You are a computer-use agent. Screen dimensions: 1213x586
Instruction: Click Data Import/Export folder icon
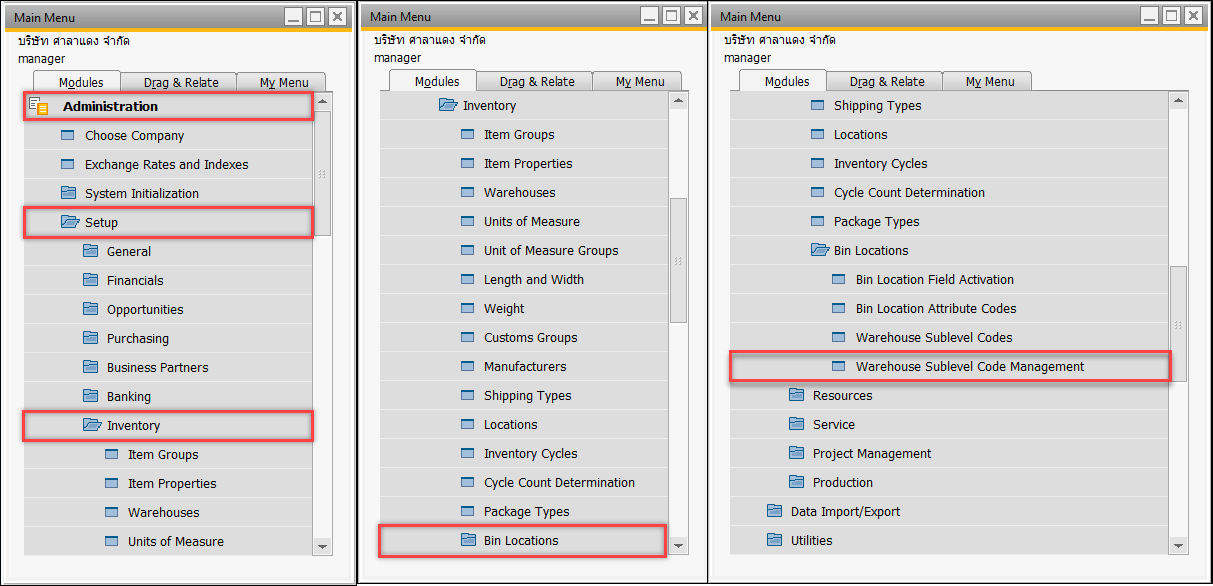click(x=774, y=511)
